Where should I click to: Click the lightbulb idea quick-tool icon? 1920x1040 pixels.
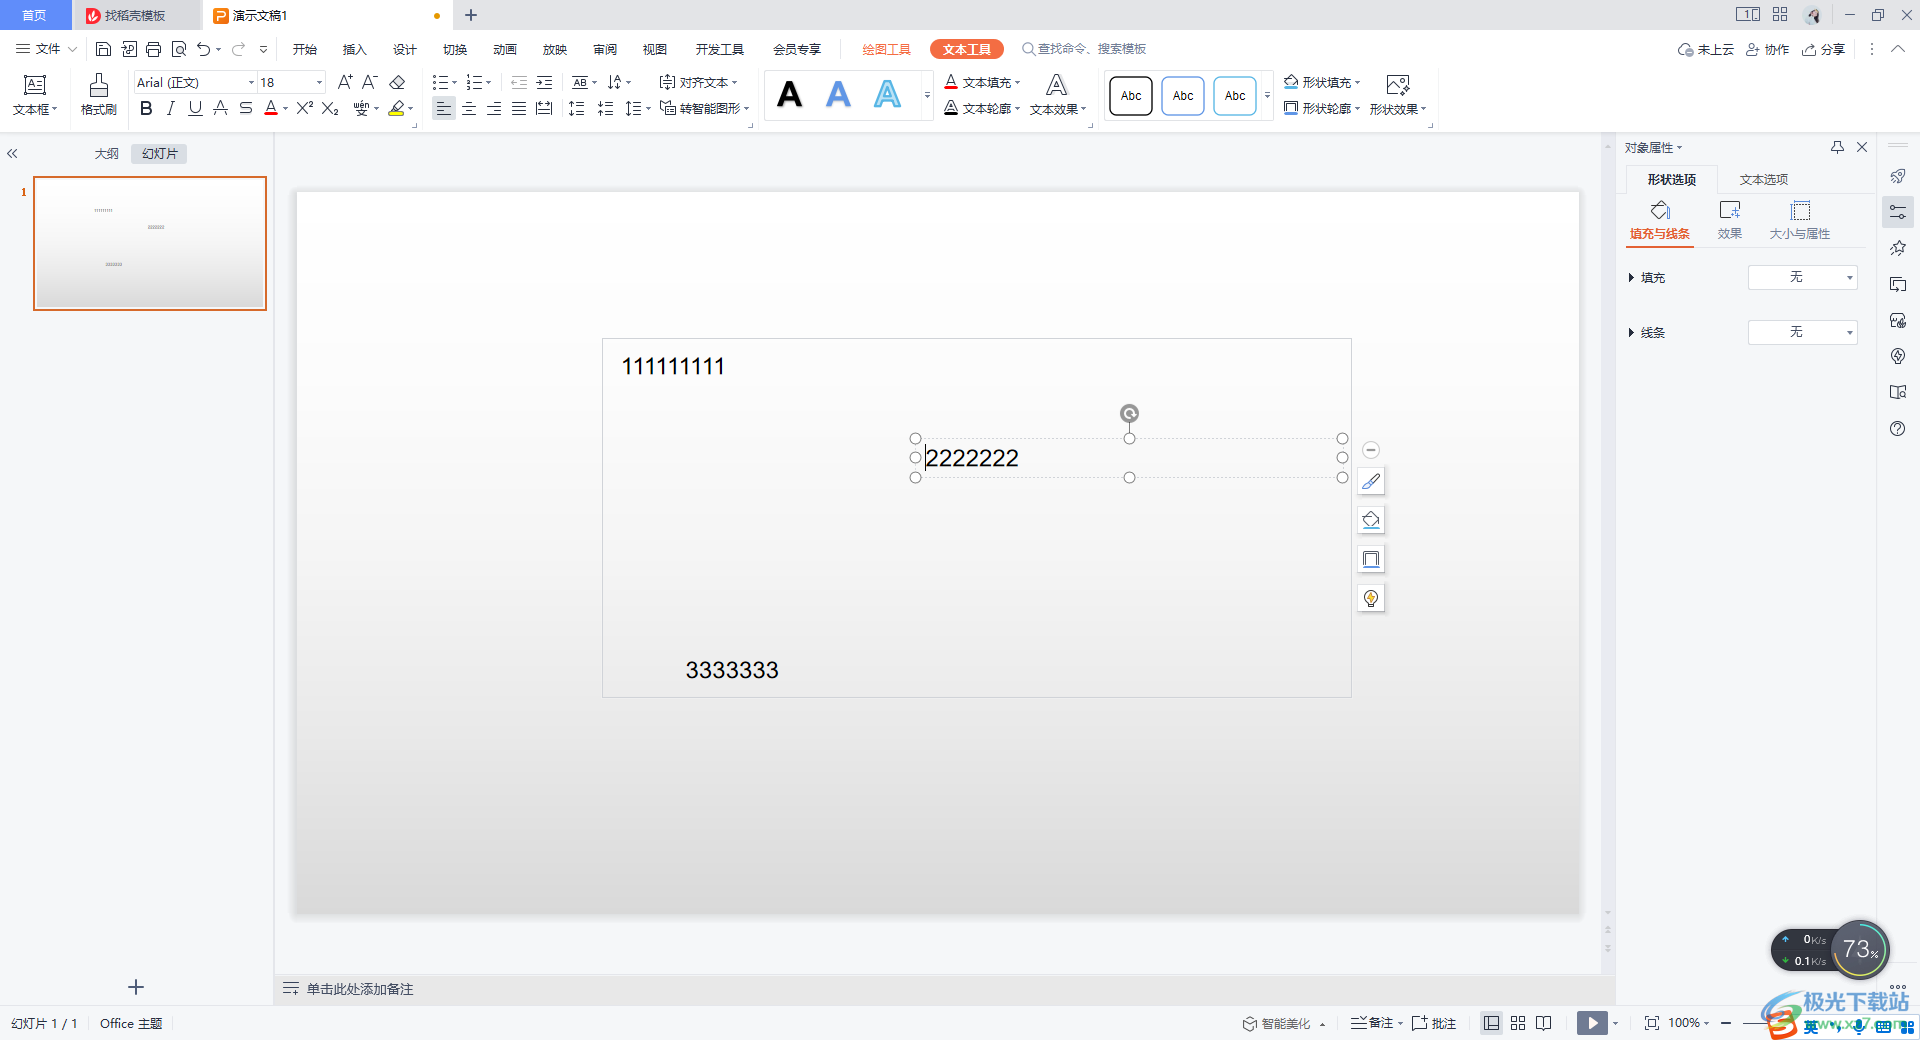pyautogui.click(x=1371, y=598)
